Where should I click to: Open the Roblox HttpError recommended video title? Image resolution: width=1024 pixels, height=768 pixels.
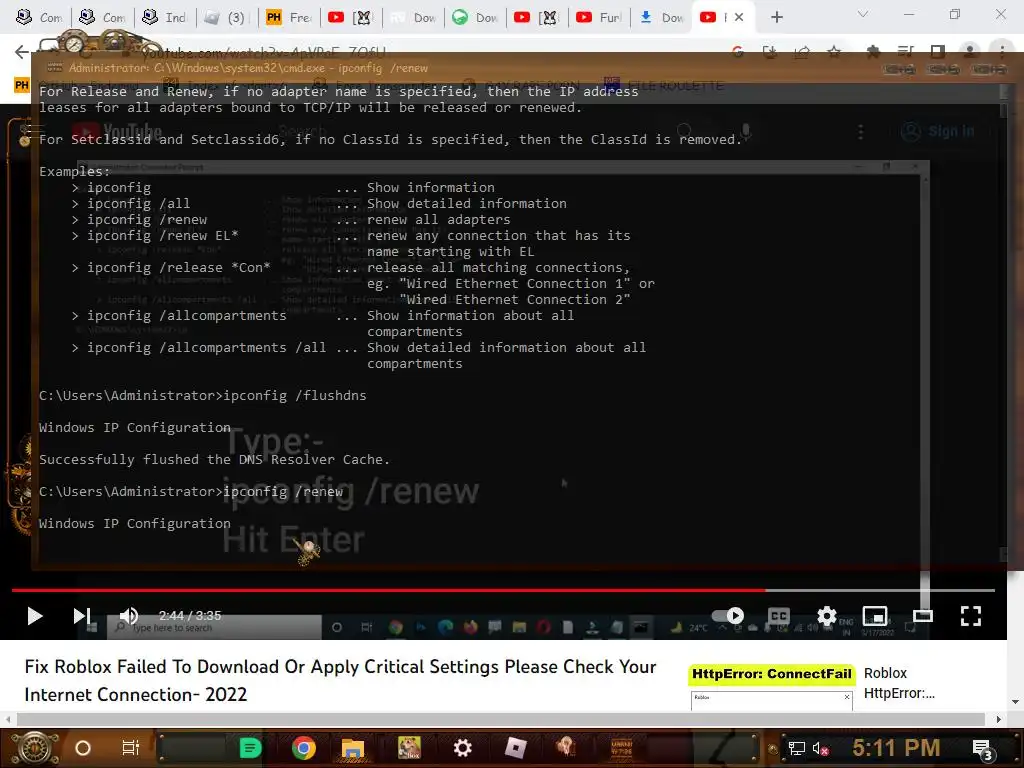point(899,683)
